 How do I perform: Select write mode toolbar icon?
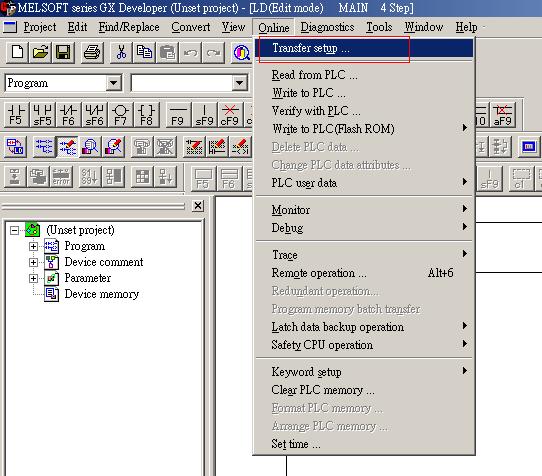67,147
